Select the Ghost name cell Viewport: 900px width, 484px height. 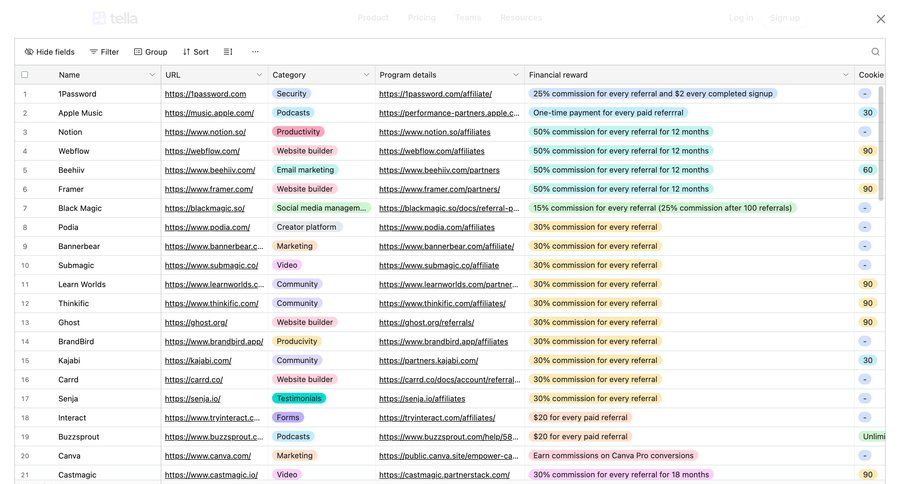tap(88, 322)
